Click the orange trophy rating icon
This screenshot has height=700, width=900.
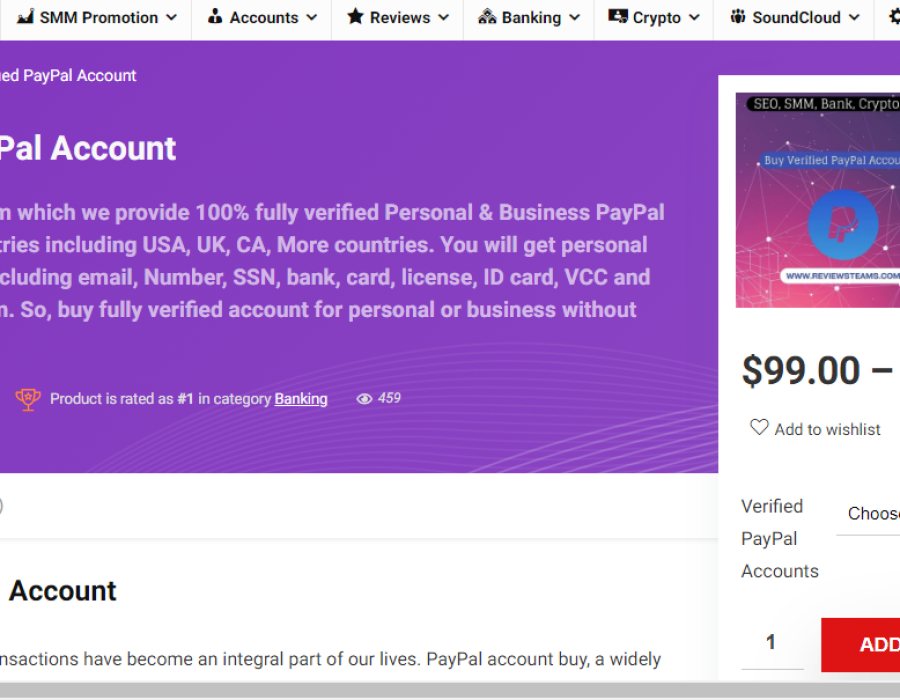pyautogui.click(x=28, y=399)
